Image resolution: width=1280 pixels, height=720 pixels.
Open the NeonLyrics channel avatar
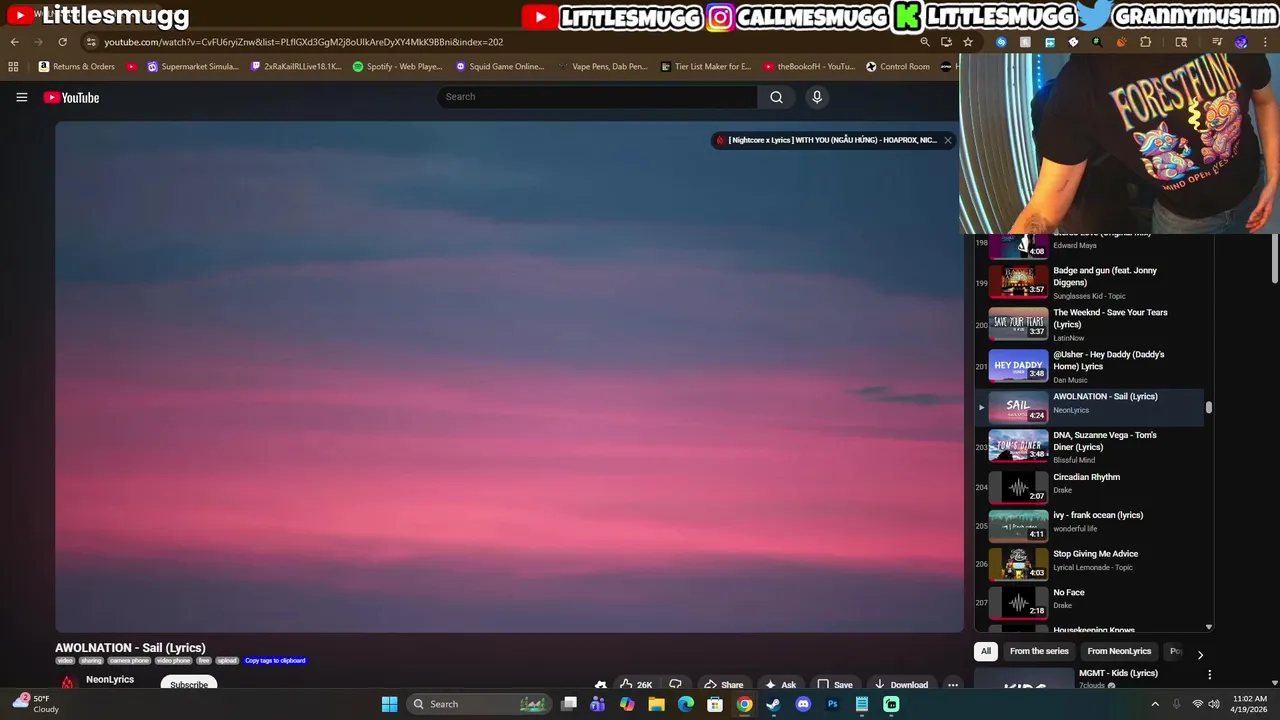(x=67, y=683)
